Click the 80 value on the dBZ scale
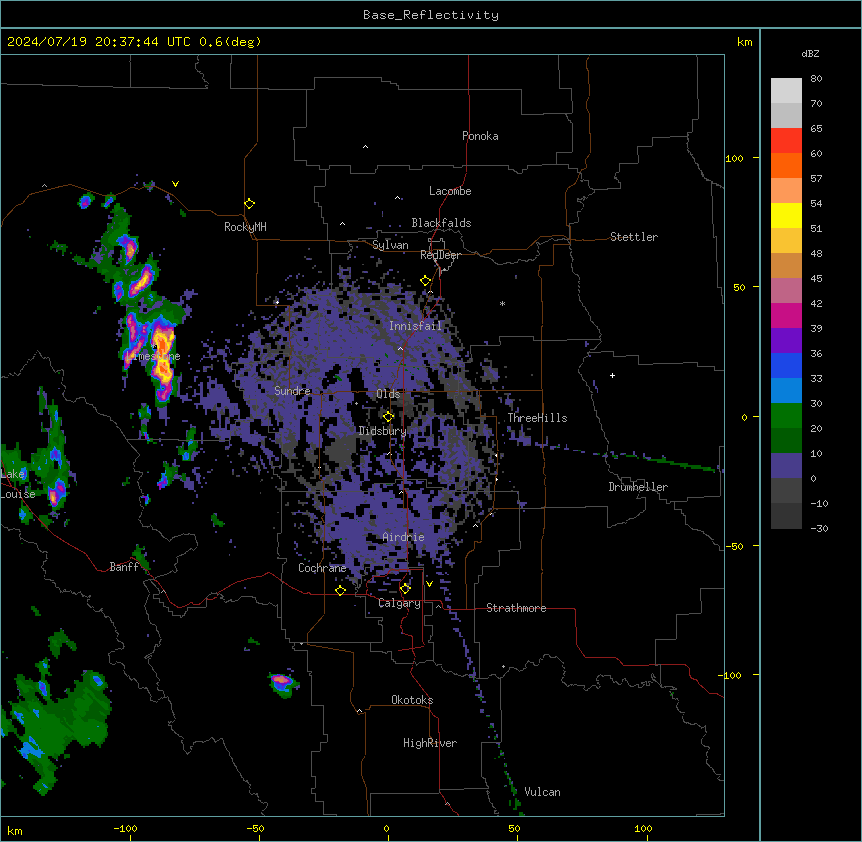Viewport: 862px width, 842px height. [816, 79]
